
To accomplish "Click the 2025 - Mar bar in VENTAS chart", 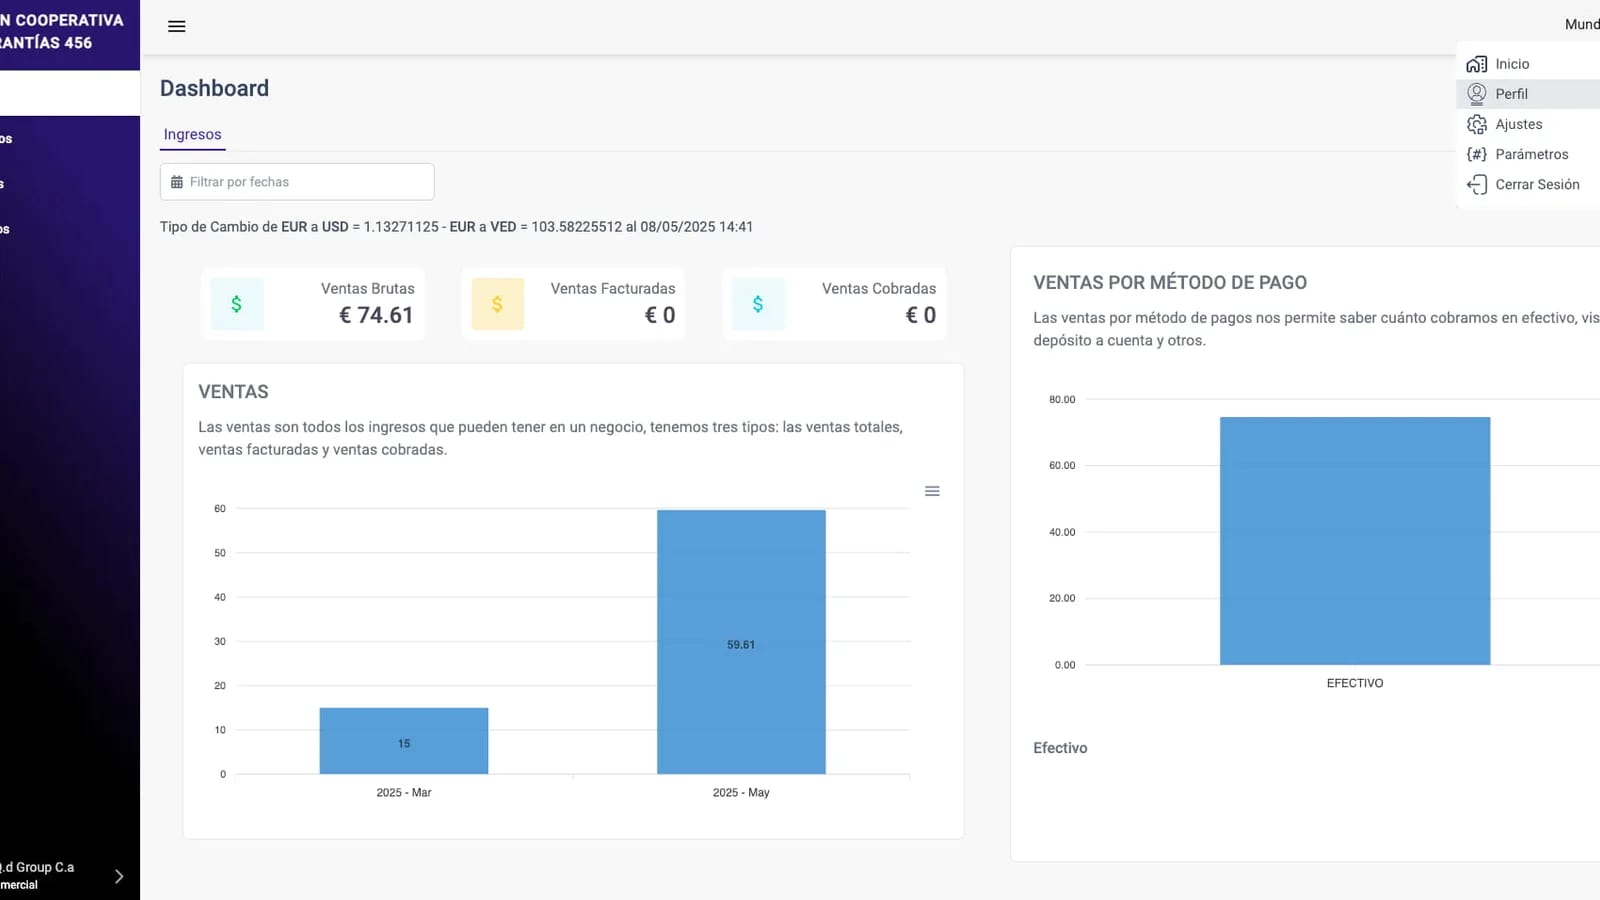I will tap(404, 741).
